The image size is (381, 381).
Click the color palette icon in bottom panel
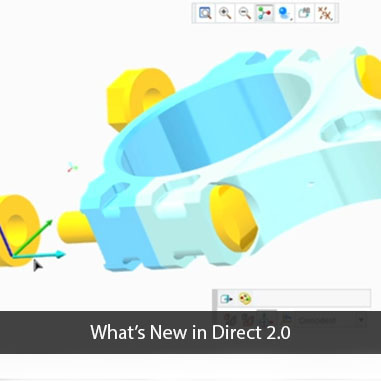[245, 299]
